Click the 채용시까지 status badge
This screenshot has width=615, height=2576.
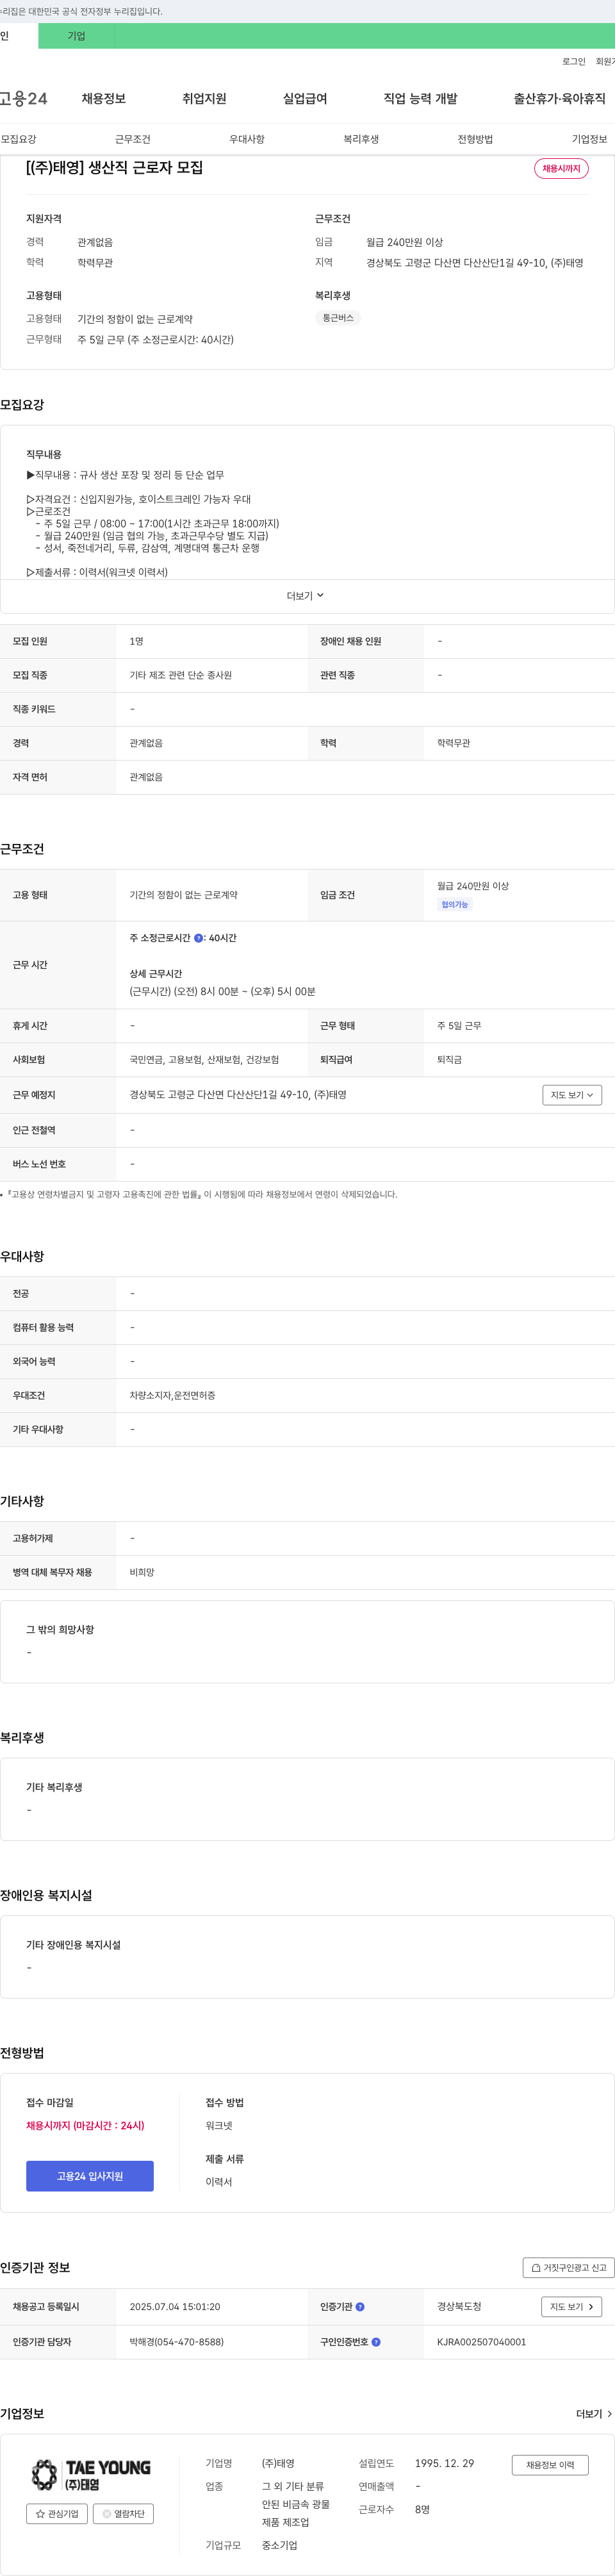click(561, 169)
